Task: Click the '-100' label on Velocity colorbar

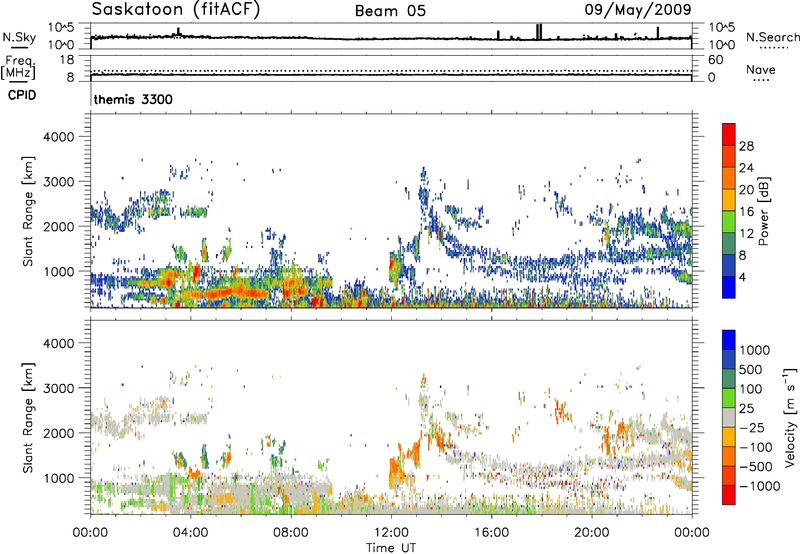Action: click(756, 447)
